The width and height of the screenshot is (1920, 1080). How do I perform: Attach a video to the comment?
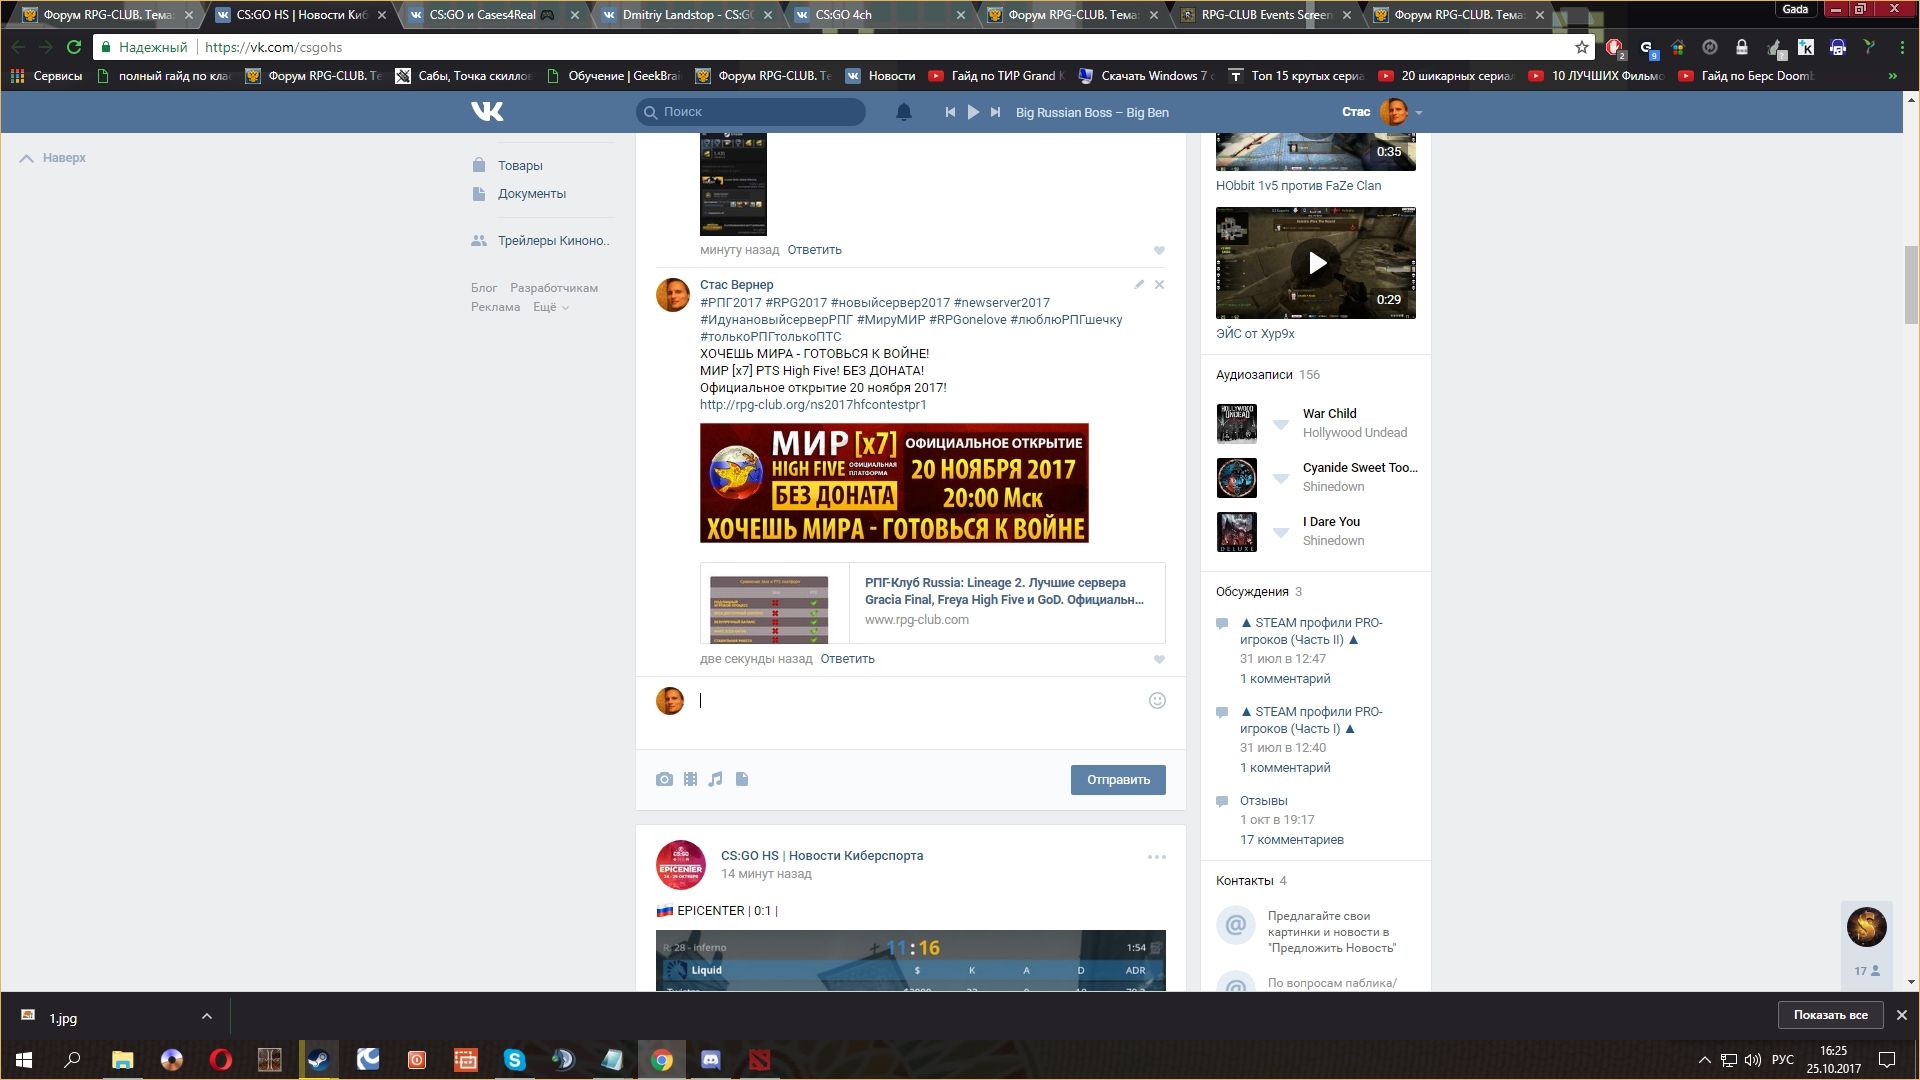pos(690,779)
